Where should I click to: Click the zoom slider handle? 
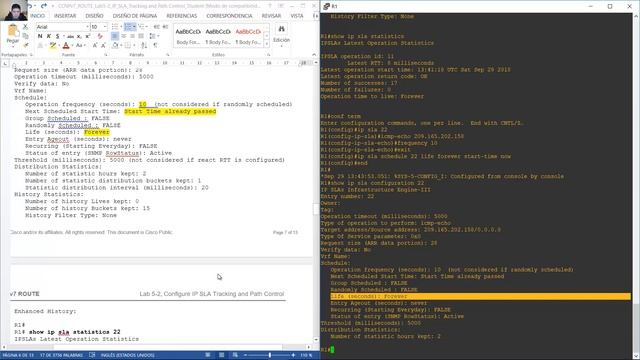[270, 356]
